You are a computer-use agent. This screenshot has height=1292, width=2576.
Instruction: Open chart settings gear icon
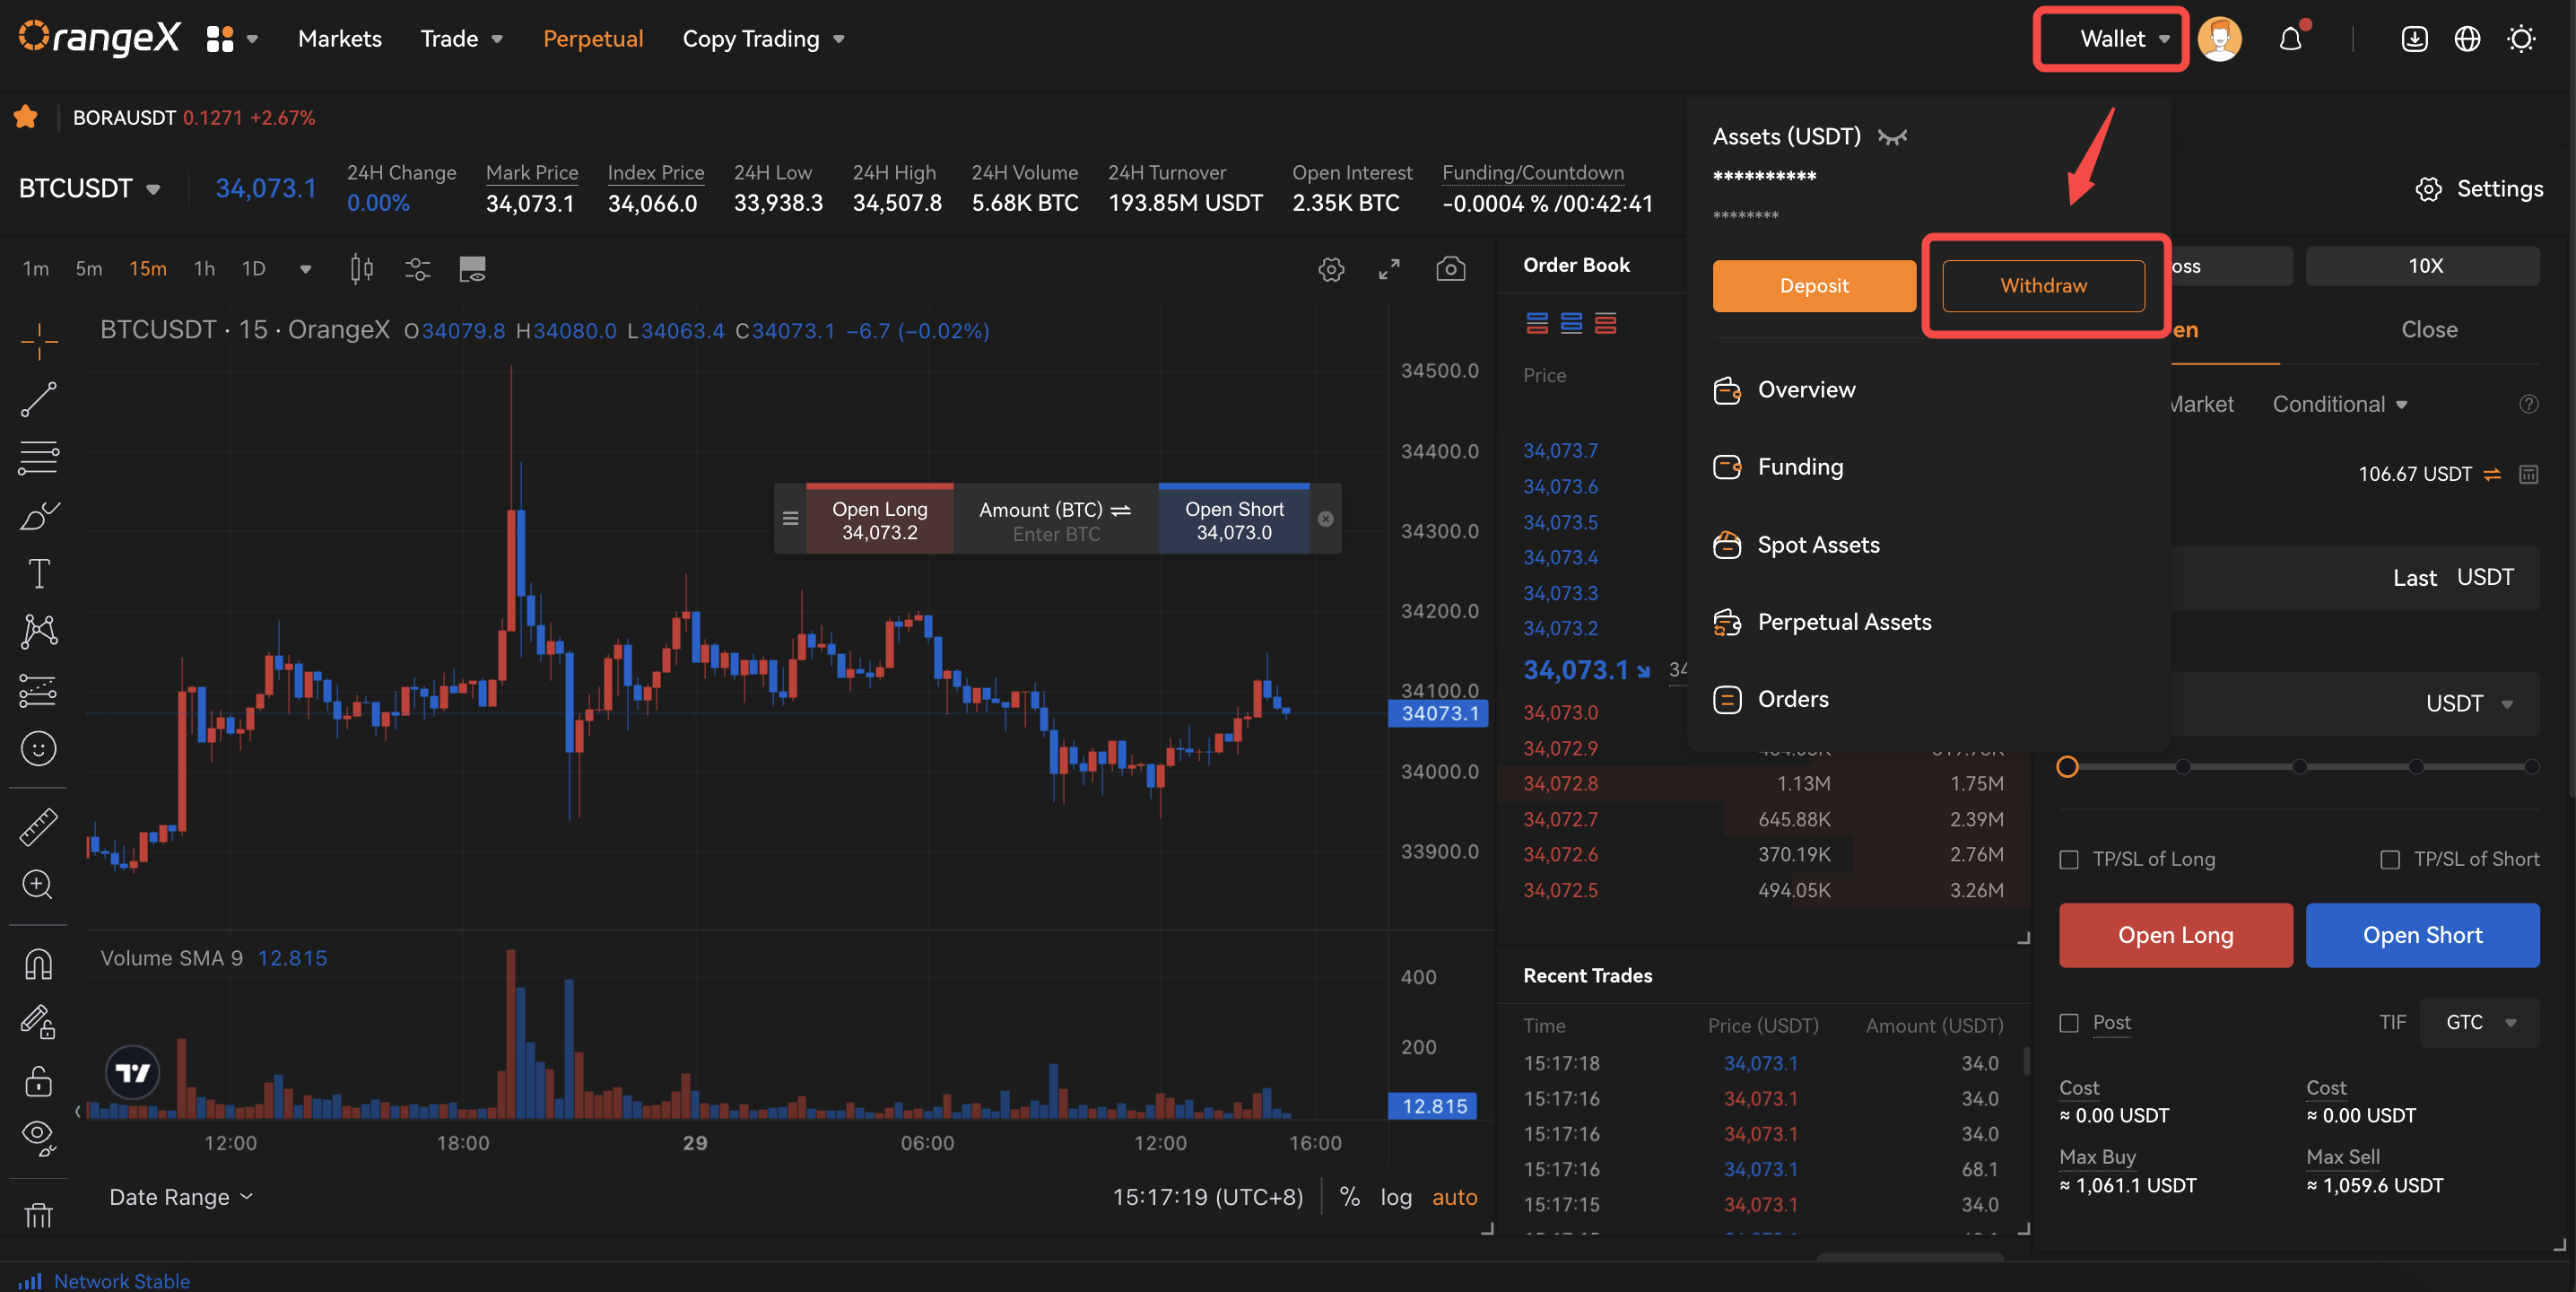[1331, 269]
